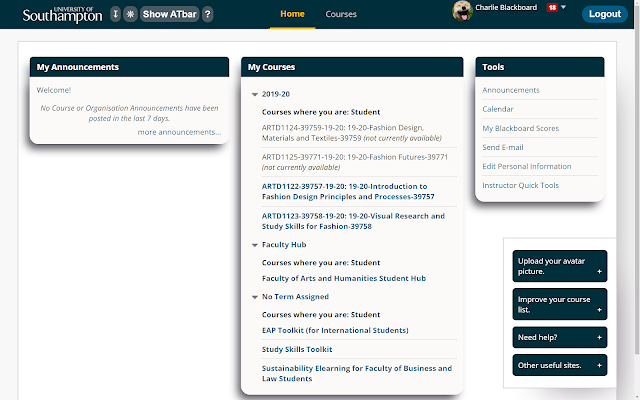Expand Improve your course list panel
This screenshot has width=640, height=400.
click(x=560, y=304)
